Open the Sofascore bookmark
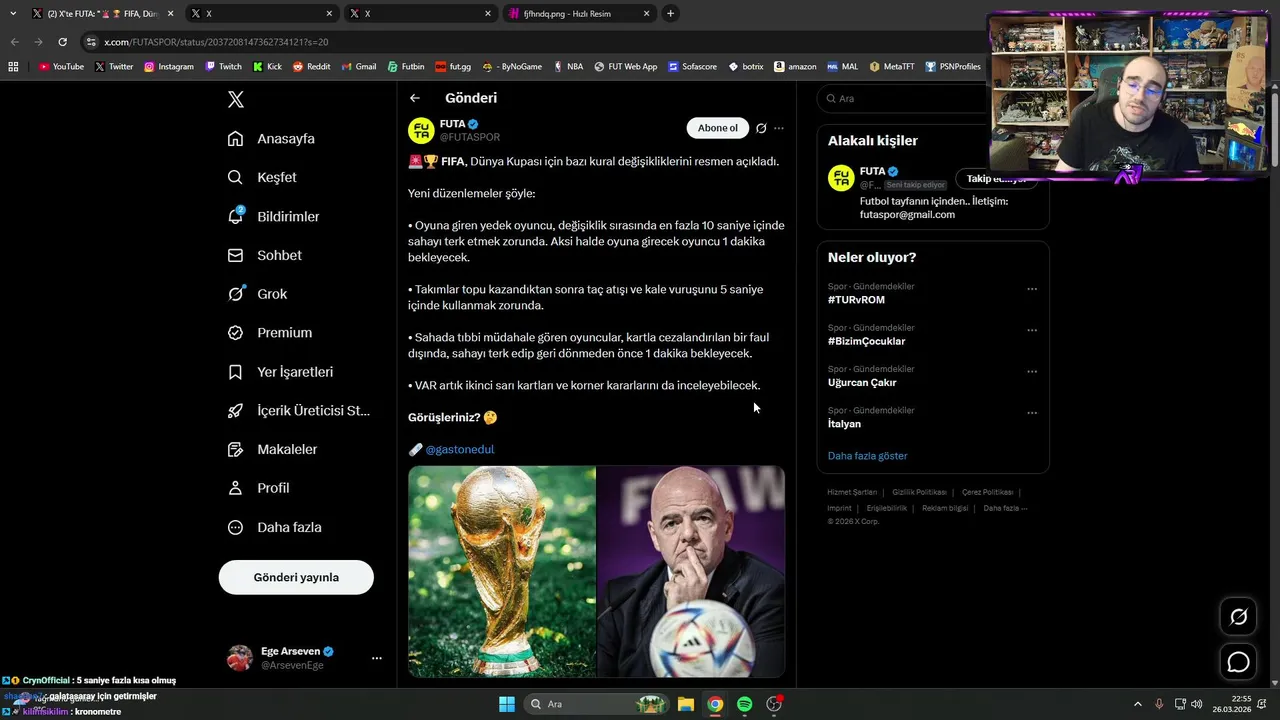The height and width of the screenshot is (720, 1280). point(692,67)
